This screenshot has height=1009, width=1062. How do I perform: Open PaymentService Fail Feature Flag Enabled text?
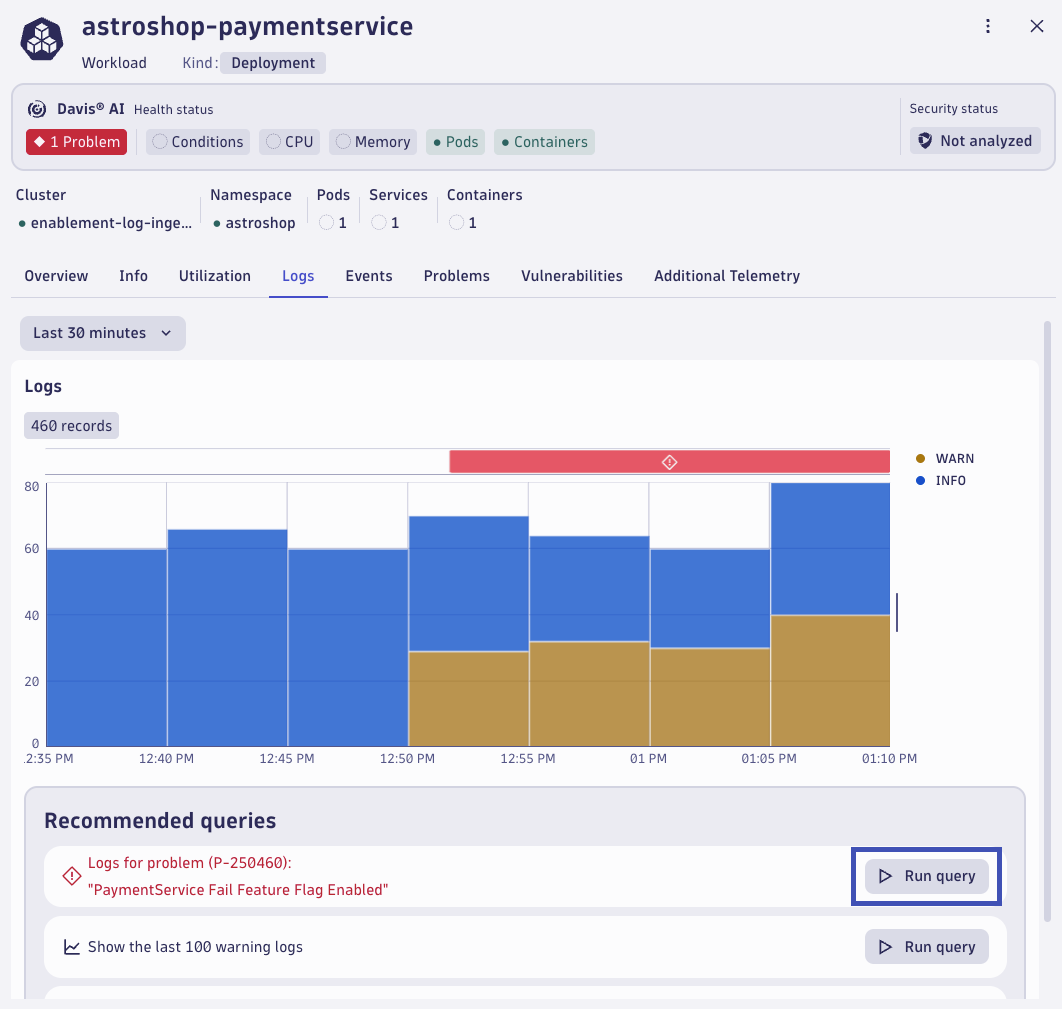pyautogui.click(x=238, y=890)
